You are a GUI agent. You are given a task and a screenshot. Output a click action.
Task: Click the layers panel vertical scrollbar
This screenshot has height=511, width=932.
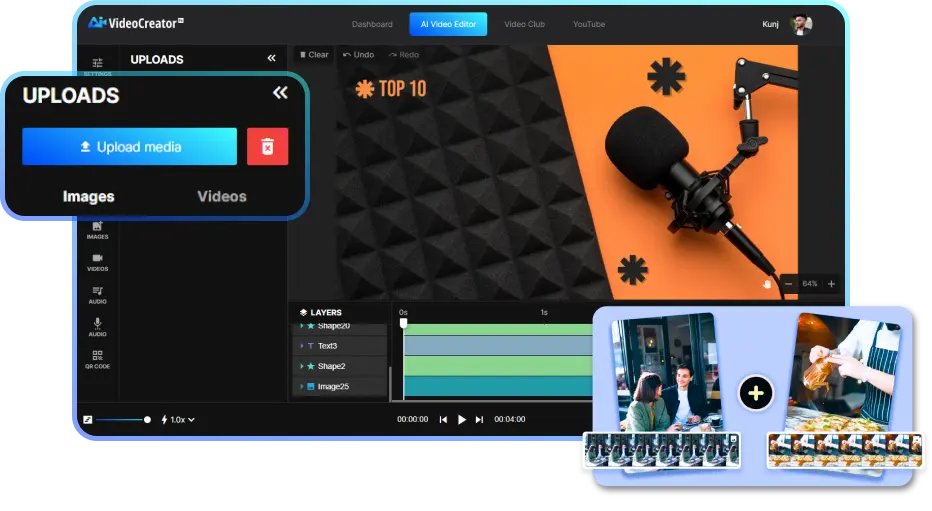pos(390,383)
